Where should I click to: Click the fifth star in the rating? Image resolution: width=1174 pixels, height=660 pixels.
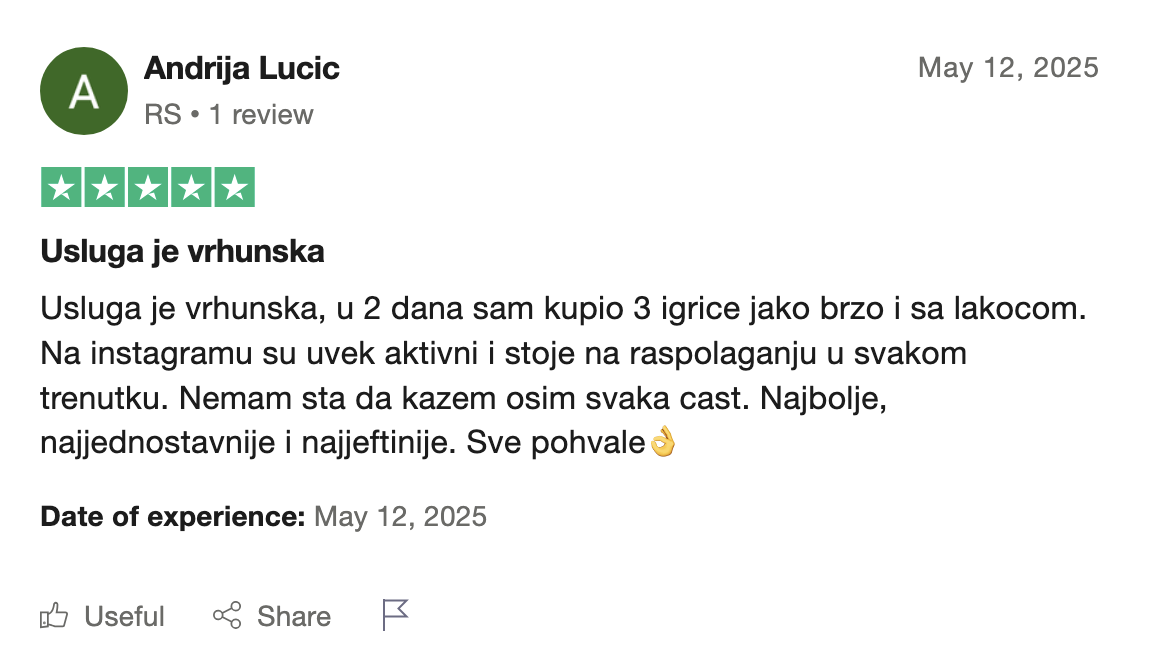[x=234, y=188]
